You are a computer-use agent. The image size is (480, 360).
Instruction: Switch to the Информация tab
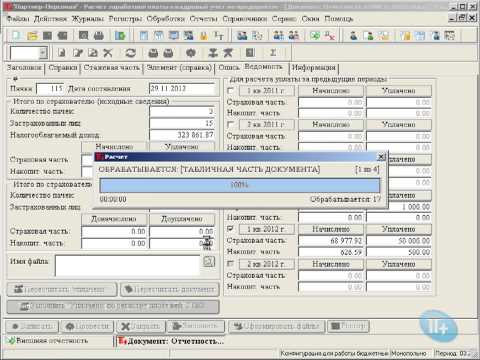pyautogui.click(x=314, y=68)
